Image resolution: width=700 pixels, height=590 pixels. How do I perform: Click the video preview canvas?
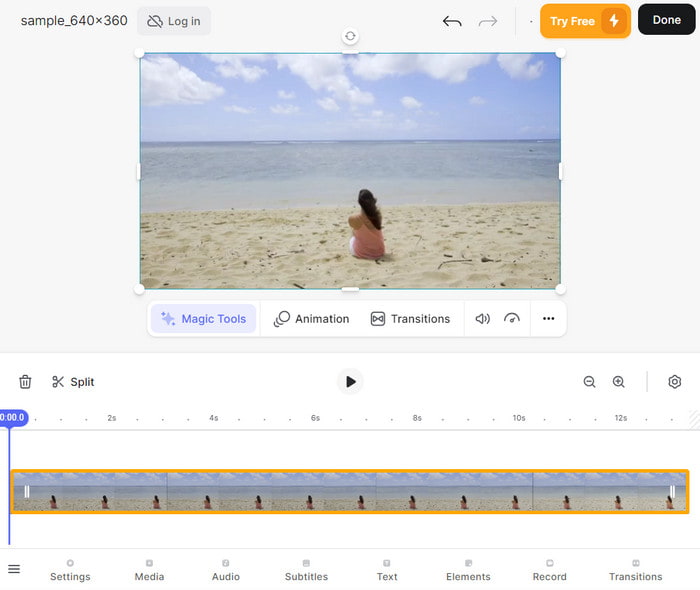click(350, 171)
